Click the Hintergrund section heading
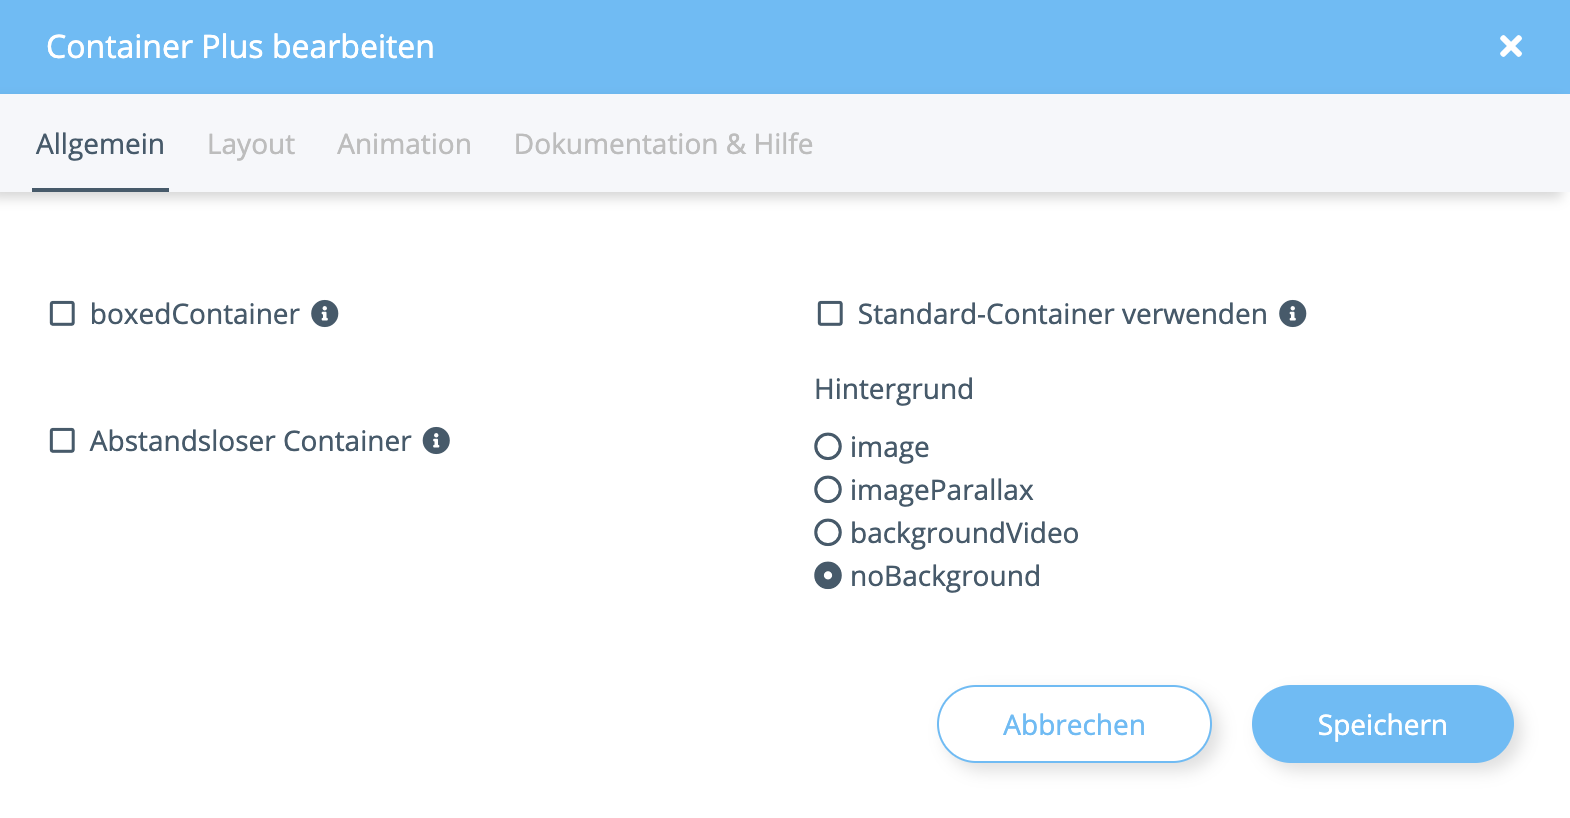 tap(894, 389)
